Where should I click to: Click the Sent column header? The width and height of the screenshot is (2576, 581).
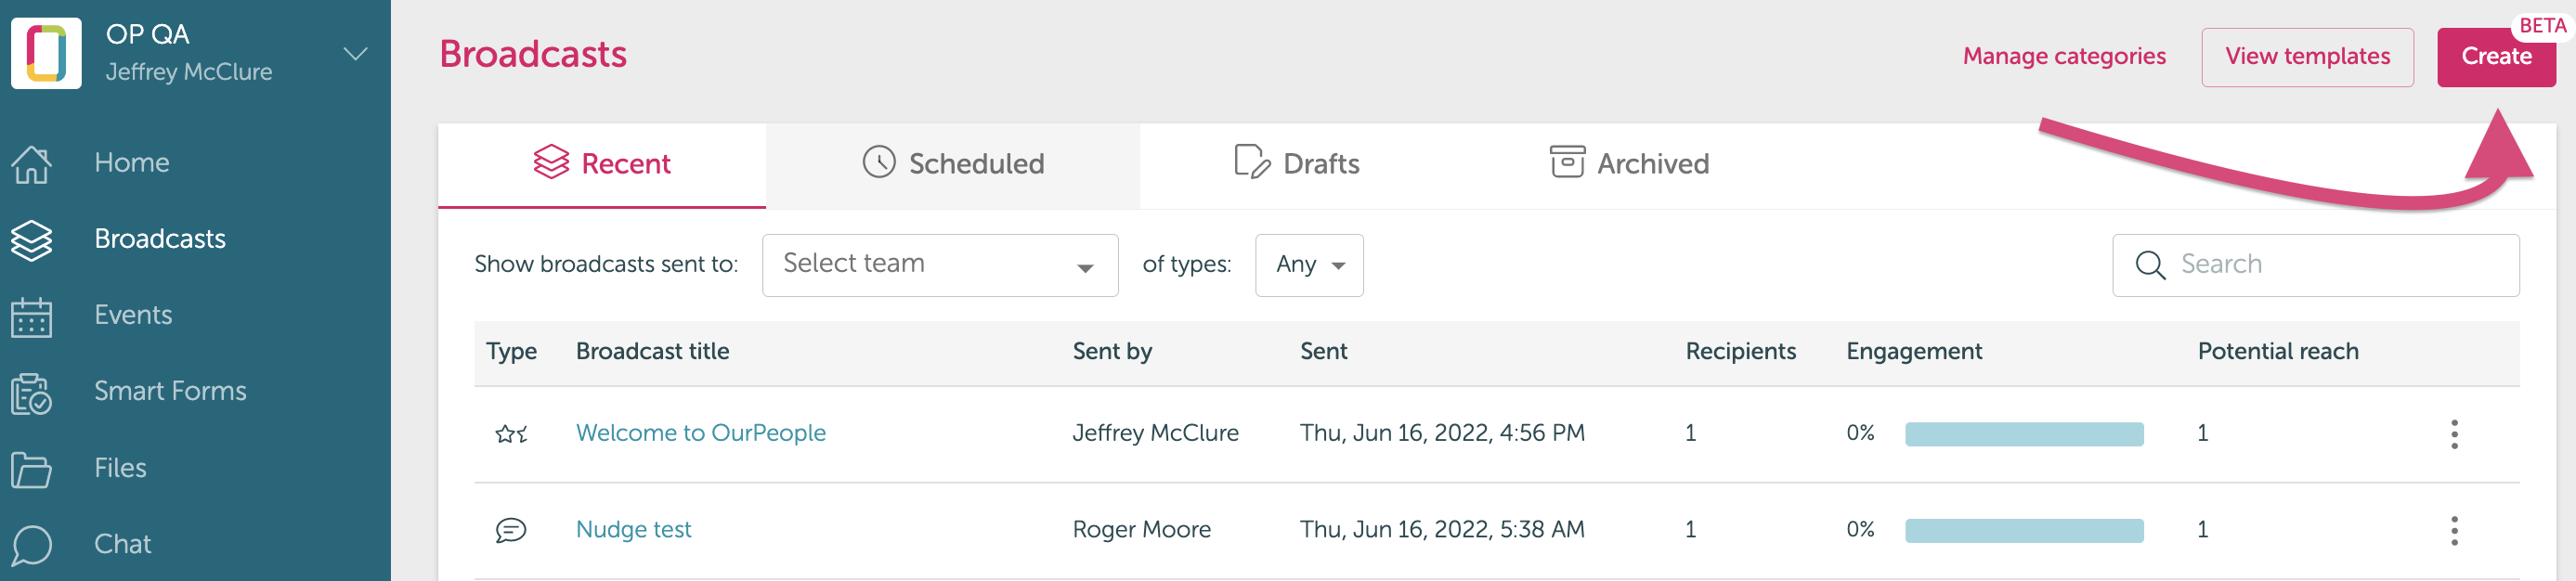pyautogui.click(x=1323, y=351)
